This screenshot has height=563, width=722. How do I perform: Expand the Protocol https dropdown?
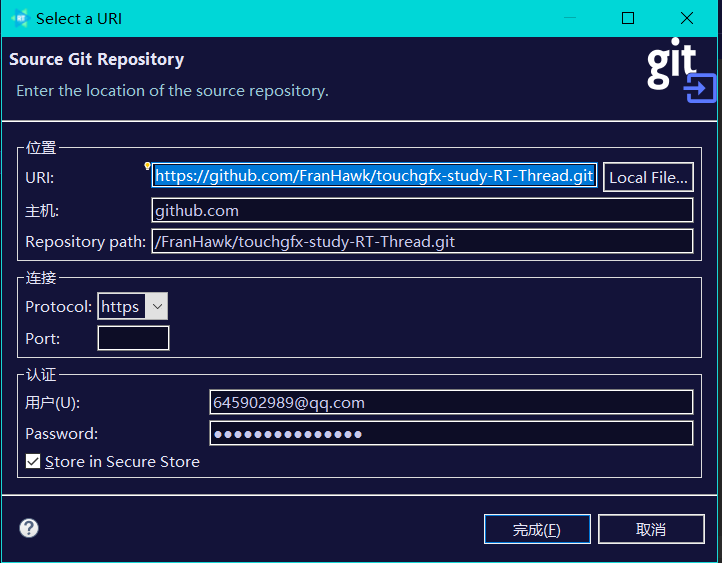click(x=157, y=306)
